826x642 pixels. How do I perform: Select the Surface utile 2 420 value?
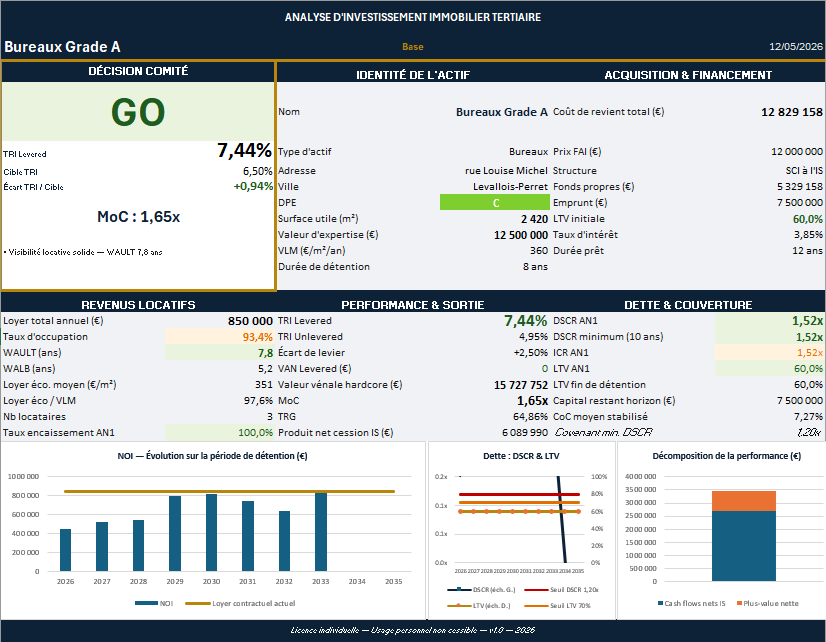tap(534, 219)
